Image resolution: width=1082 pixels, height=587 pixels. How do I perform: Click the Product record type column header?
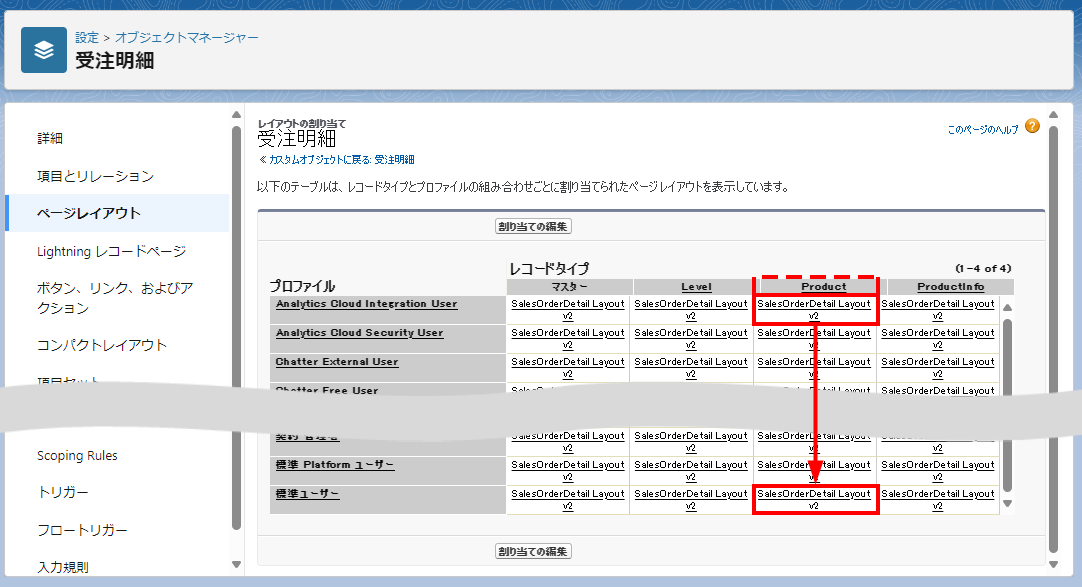(823, 287)
